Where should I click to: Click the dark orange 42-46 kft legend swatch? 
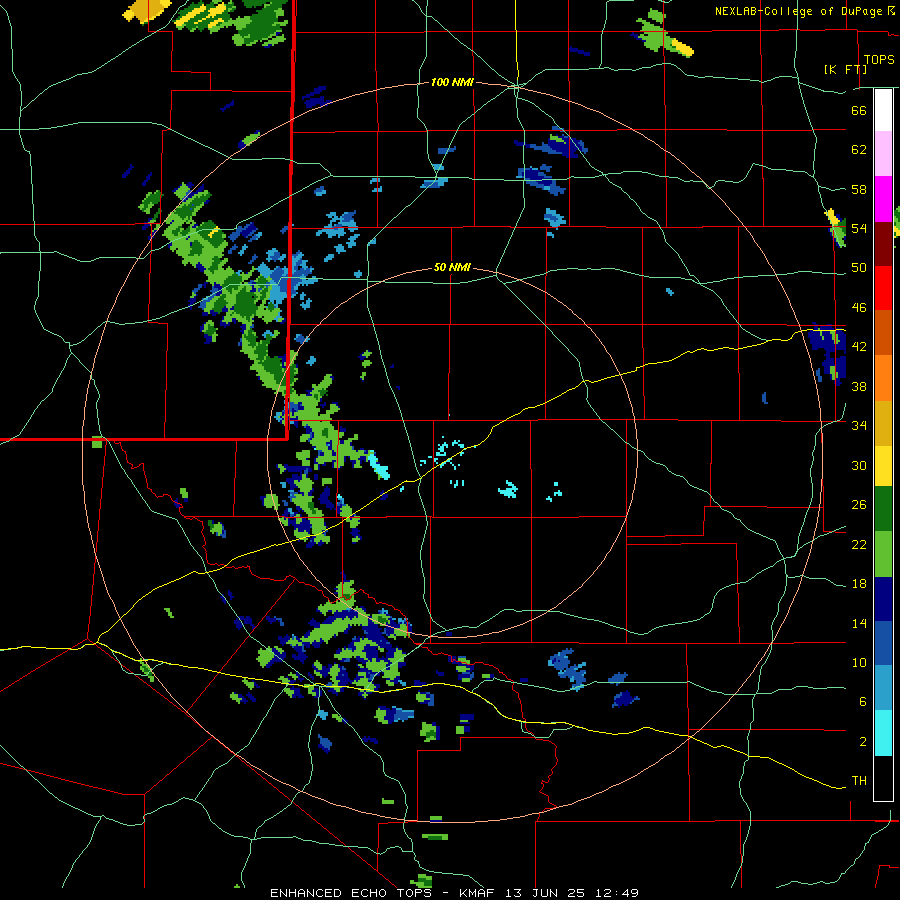click(x=883, y=333)
